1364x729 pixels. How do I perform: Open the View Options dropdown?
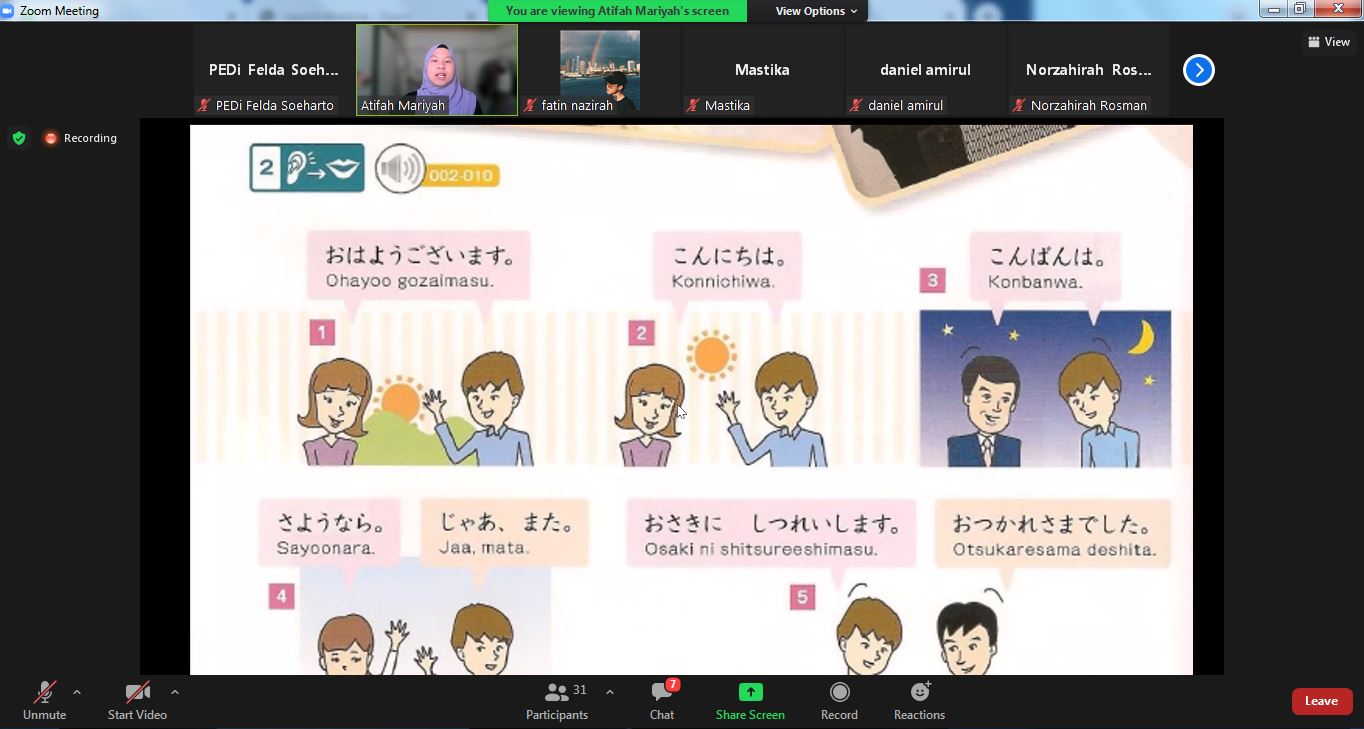pyautogui.click(x=816, y=11)
